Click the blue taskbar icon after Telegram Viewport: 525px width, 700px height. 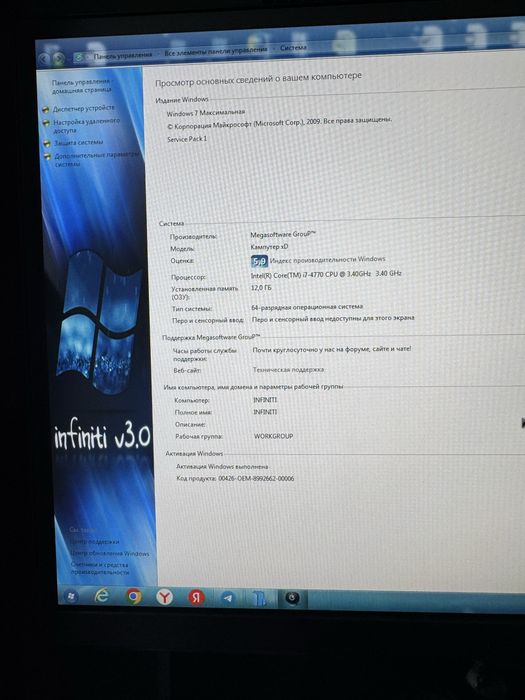(x=260, y=599)
